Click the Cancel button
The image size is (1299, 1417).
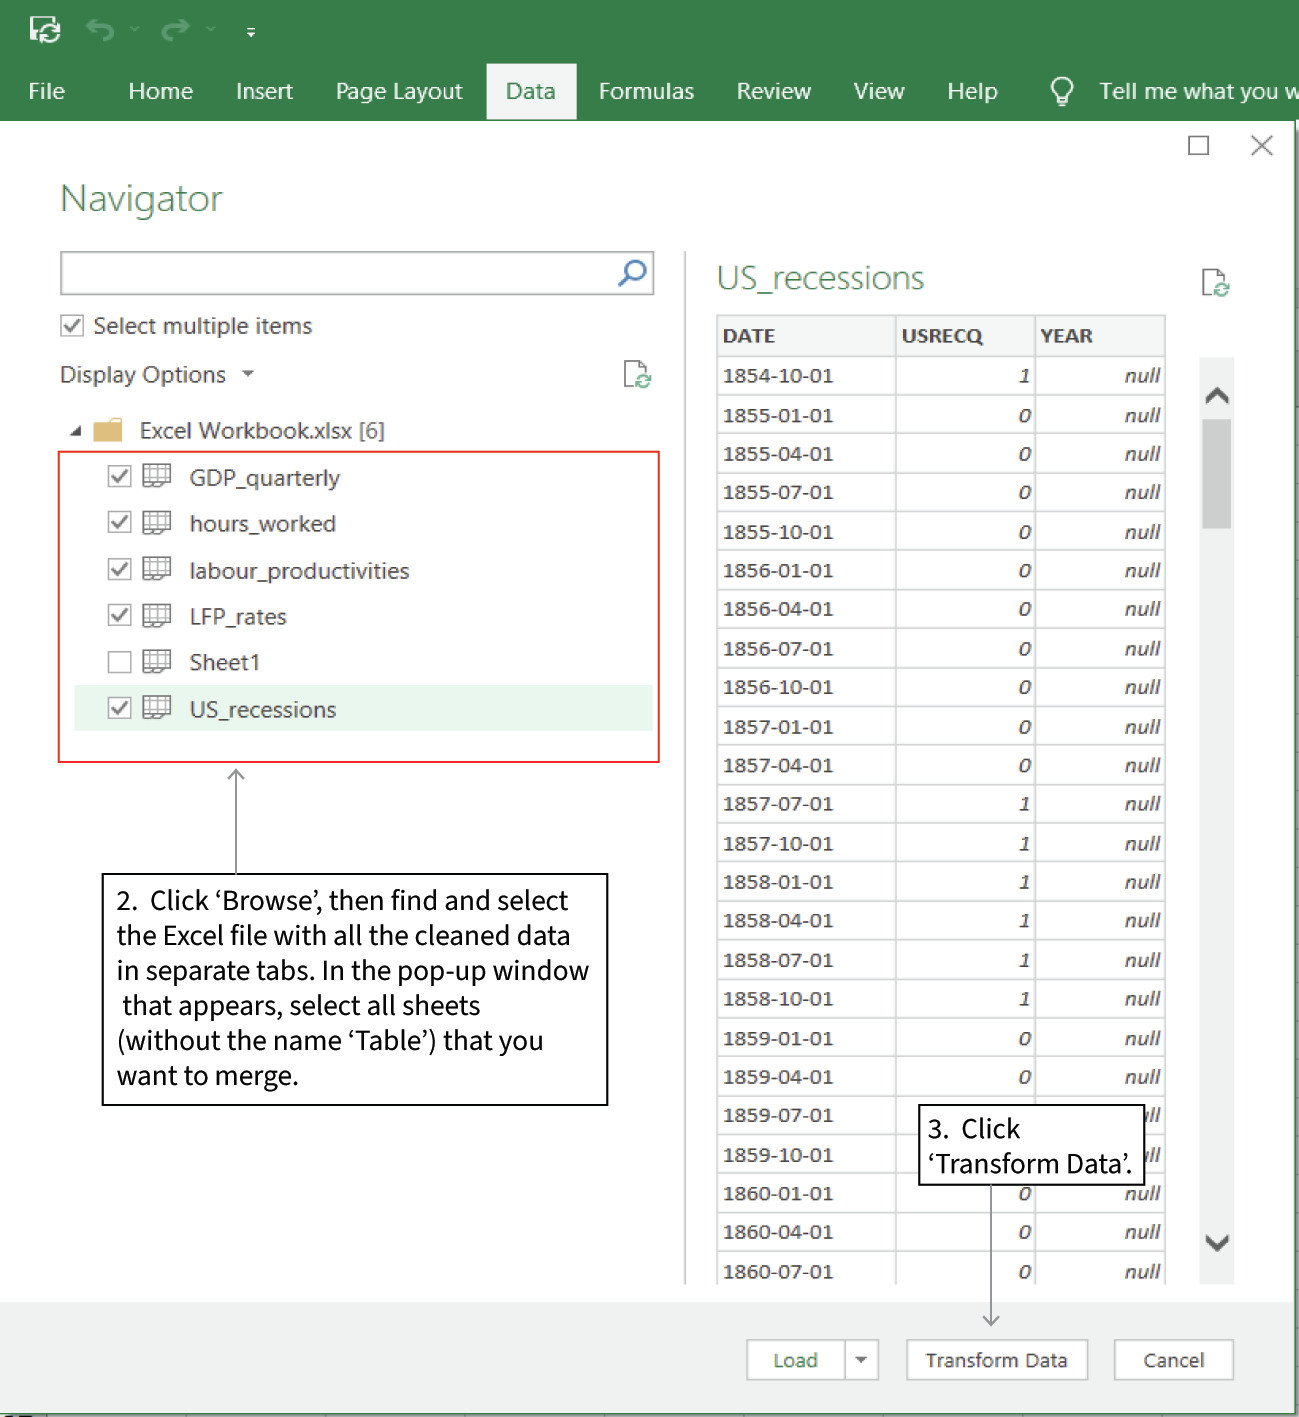(x=1173, y=1360)
